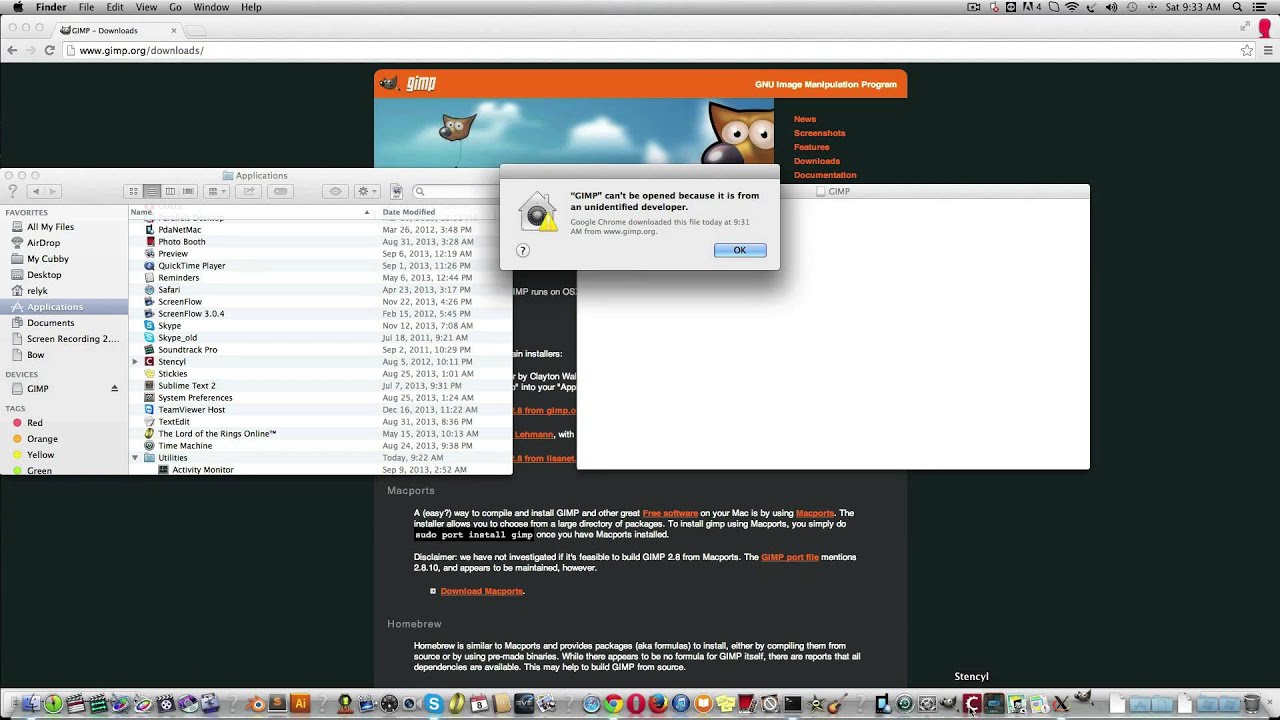The height and width of the screenshot is (720, 1280).
Task: Sort Finder list by Name column
Action: [x=250, y=212]
